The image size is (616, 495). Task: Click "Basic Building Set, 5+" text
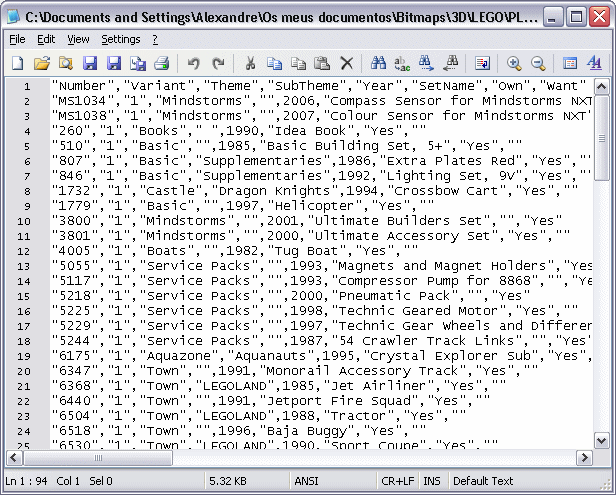[355, 146]
